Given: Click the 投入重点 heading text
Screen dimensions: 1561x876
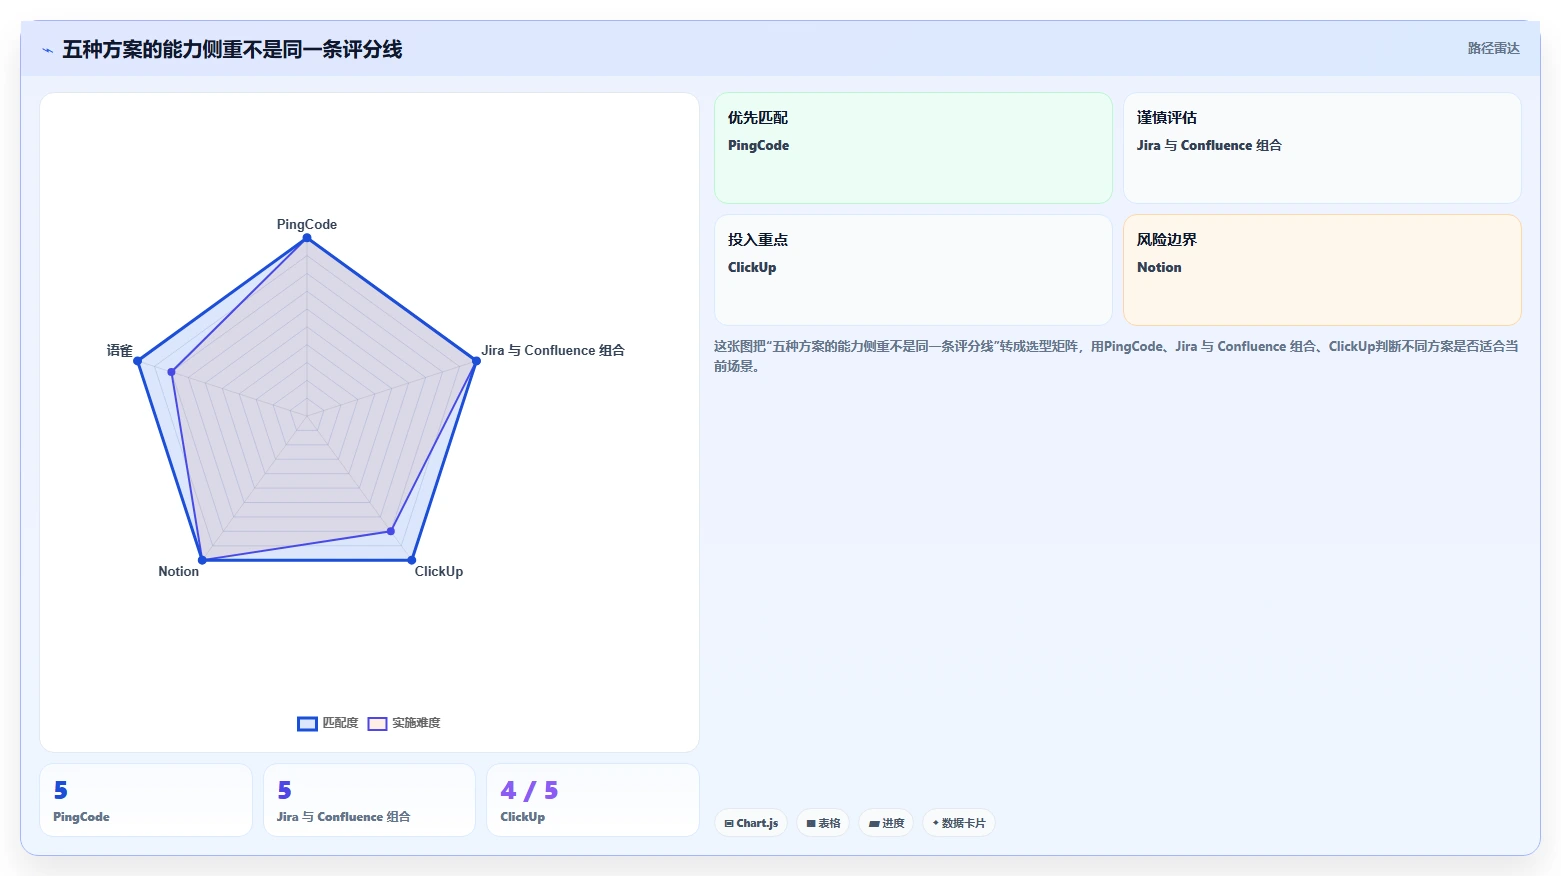Looking at the screenshot, I should tap(758, 240).
